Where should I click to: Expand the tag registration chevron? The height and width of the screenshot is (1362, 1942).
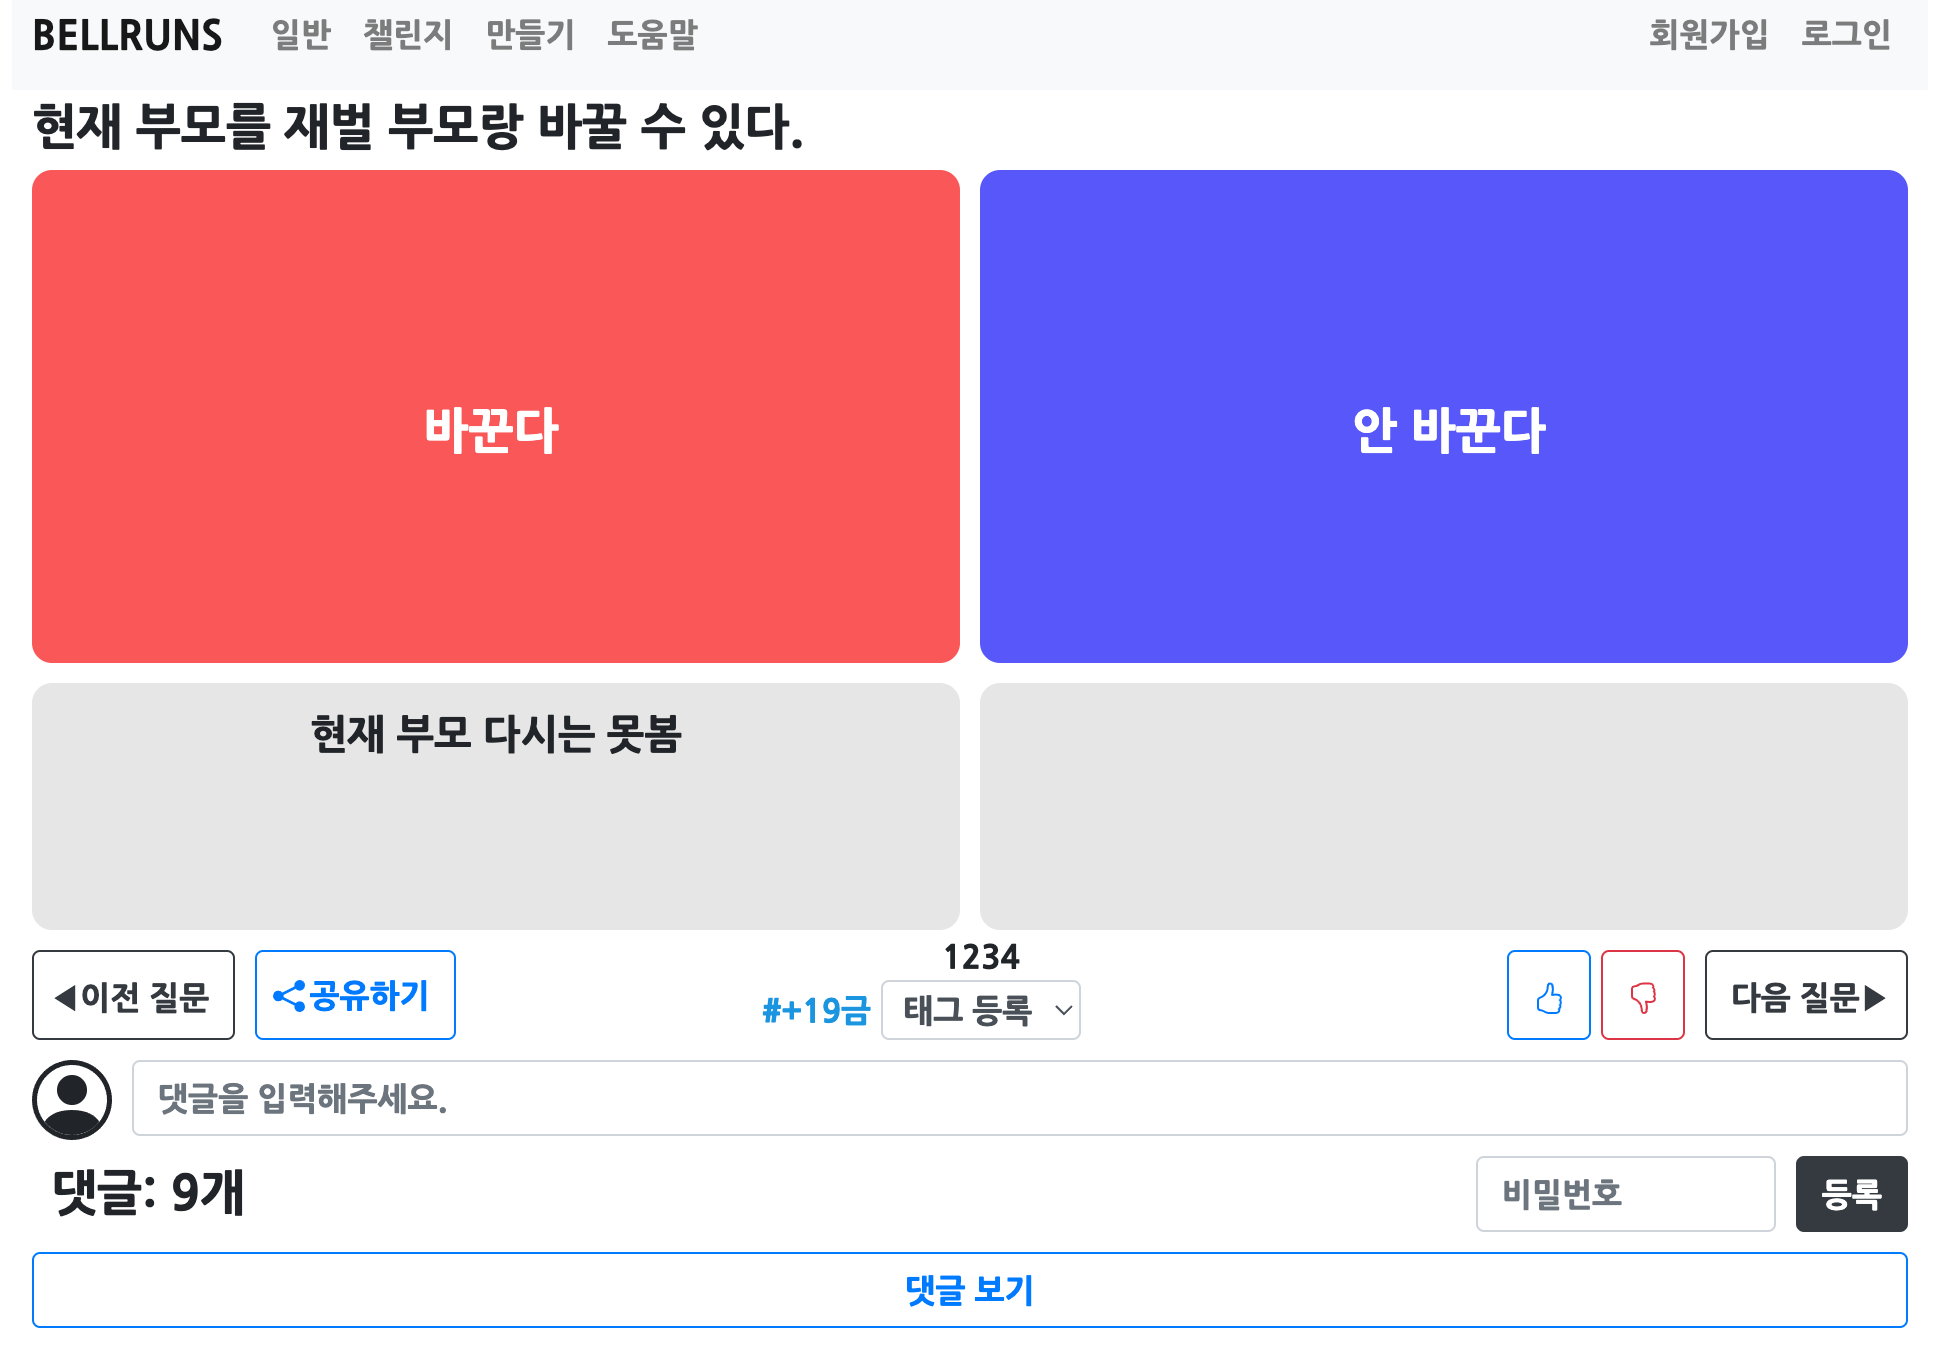tap(1063, 1011)
